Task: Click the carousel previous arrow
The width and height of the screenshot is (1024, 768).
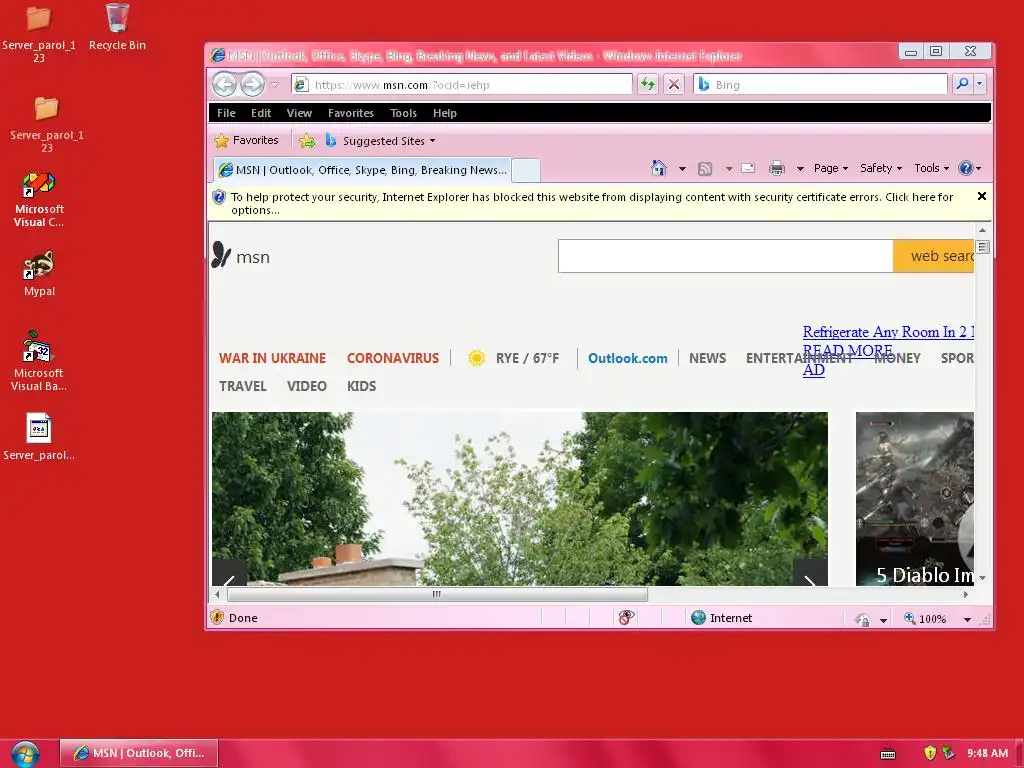Action: (x=229, y=573)
